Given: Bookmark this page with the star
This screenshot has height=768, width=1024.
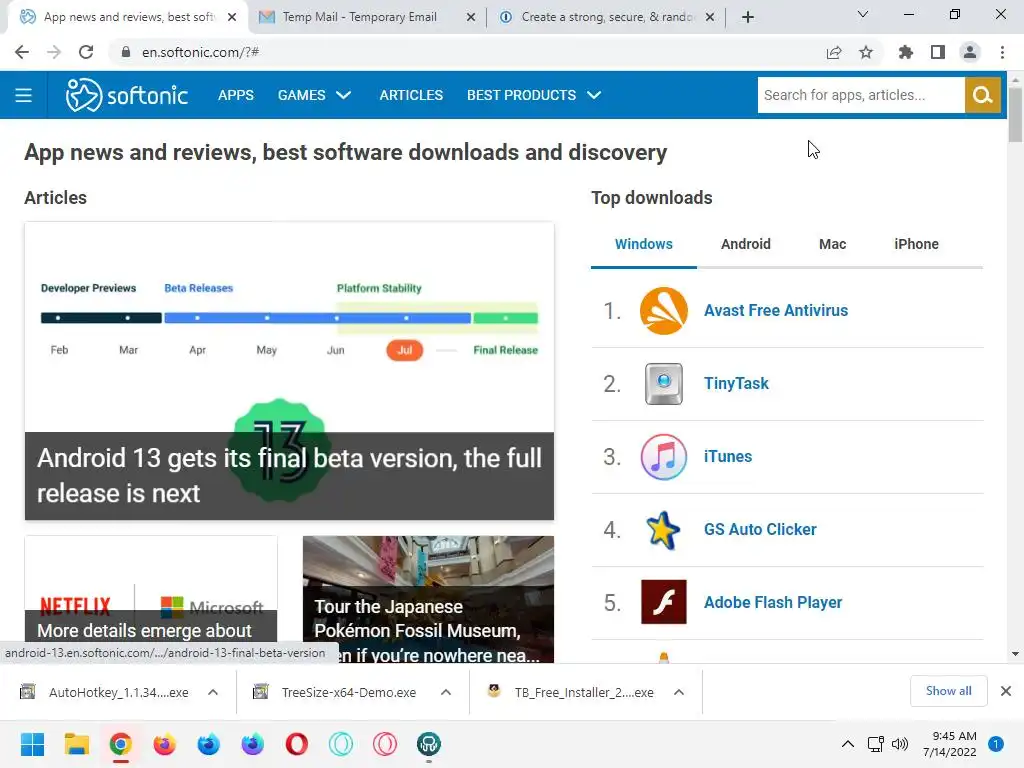Looking at the screenshot, I should (x=866, y=52).
